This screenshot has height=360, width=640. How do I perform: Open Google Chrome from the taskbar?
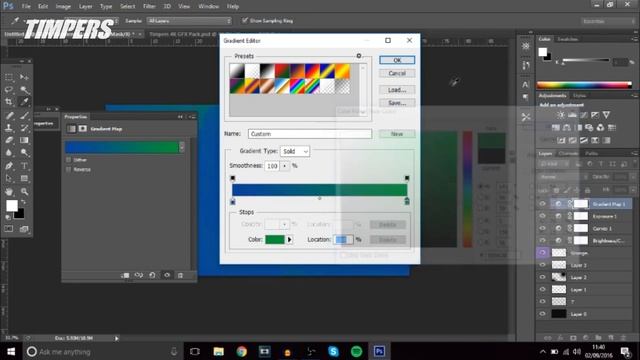tap(242, 351)
